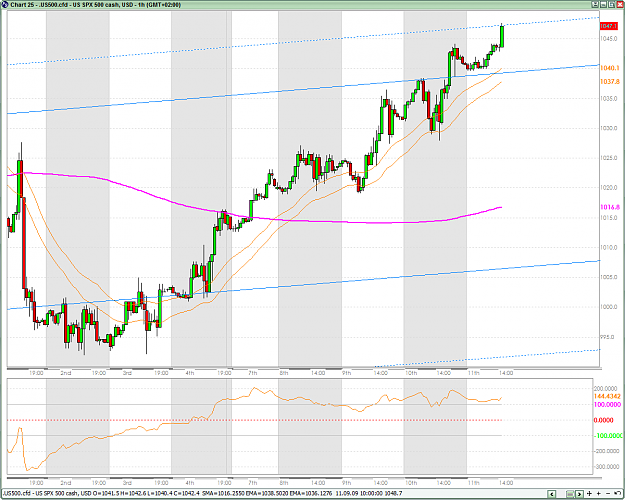The width and height of the screenshot is (625, 500).
Task: Zoom in with the plus icon
Action: coord(599,494)
